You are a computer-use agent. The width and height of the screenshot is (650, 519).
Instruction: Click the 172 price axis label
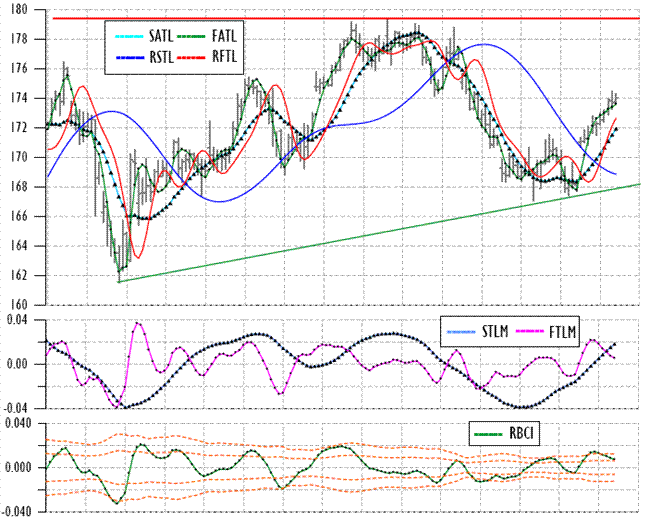coord(17,128)
